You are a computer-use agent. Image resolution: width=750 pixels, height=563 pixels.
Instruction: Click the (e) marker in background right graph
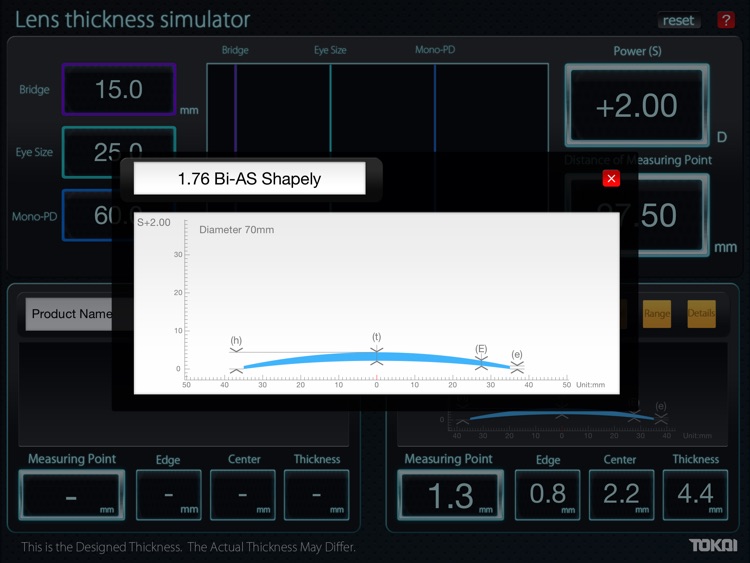pos(661,406)
